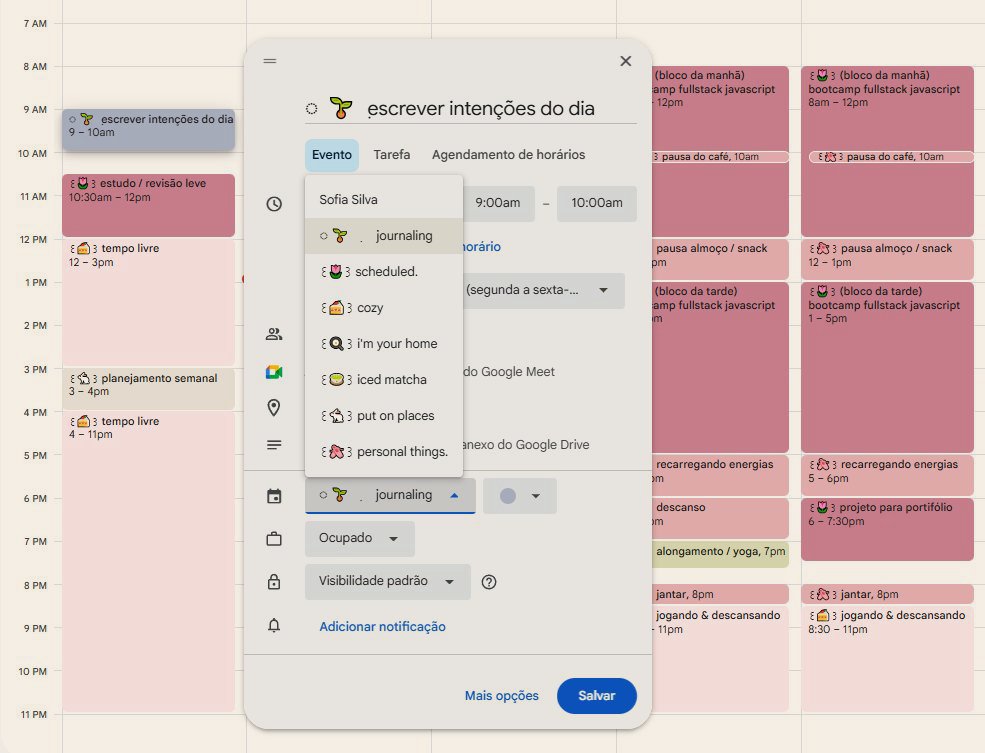The height and width of the screenshot is (753, 985).
Task: Open jantar, 8pm event in last column
Action: (887, 594)
